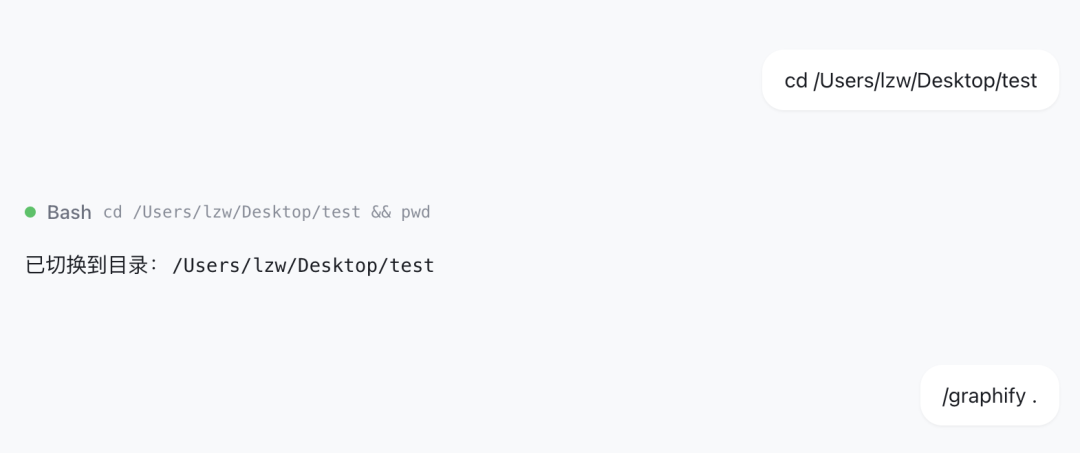
Task: Select the "/graphify ." message bubble
Action: pos(989,395)
